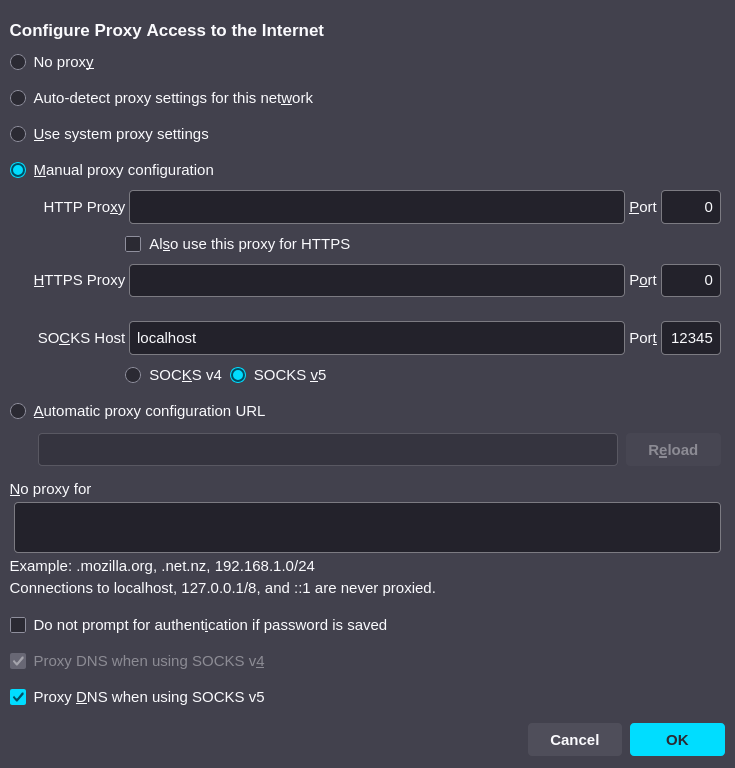Click the HTTPS Proxy text field
735x768 pixels.
pos(376,280)
